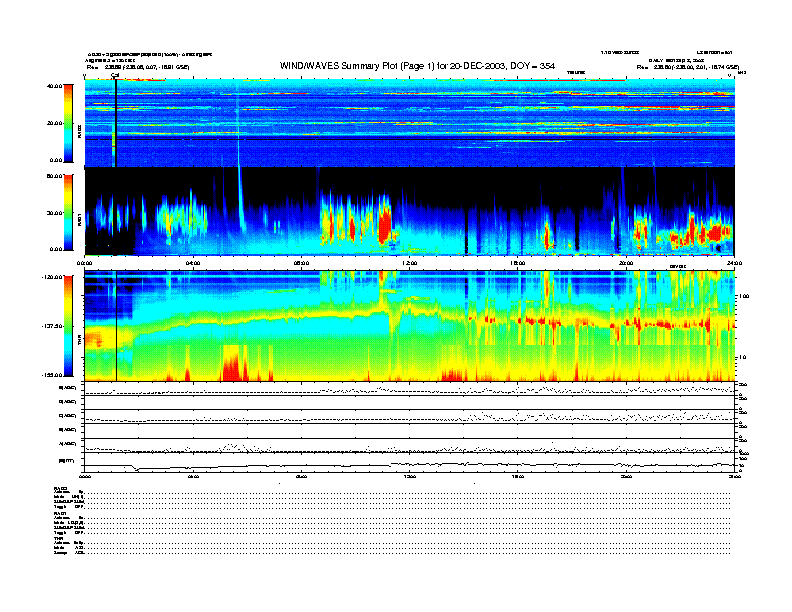Click the RAD1 color scale bar
792x612 pixels.
(x=68, y=213)
